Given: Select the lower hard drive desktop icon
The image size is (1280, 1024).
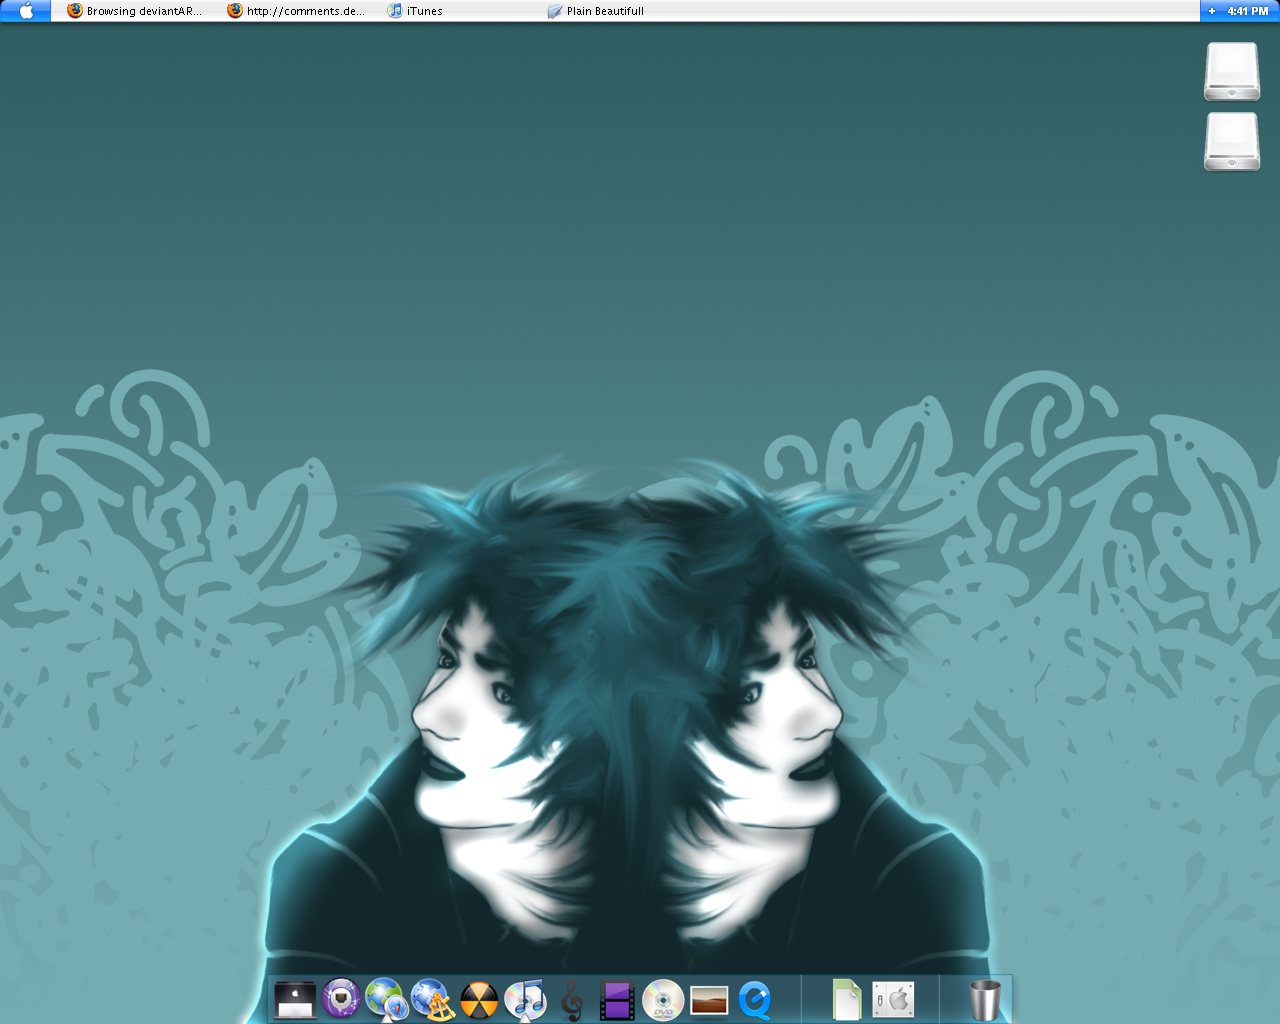Looking at the screenshot, I should click(x=1232, y=141).
